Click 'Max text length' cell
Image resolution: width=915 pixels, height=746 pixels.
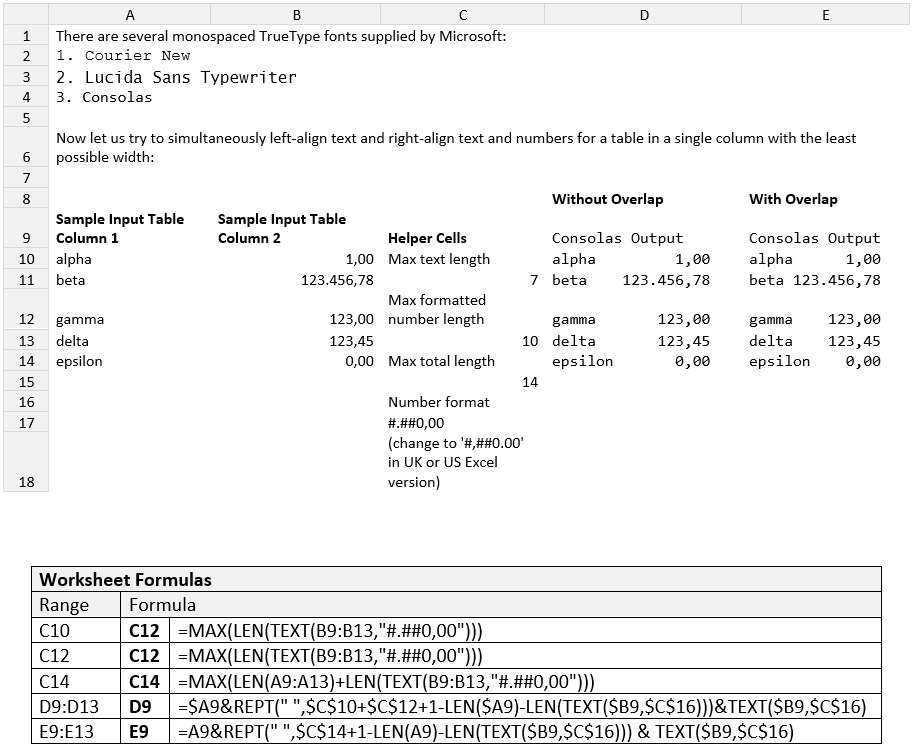click(439, 259)
